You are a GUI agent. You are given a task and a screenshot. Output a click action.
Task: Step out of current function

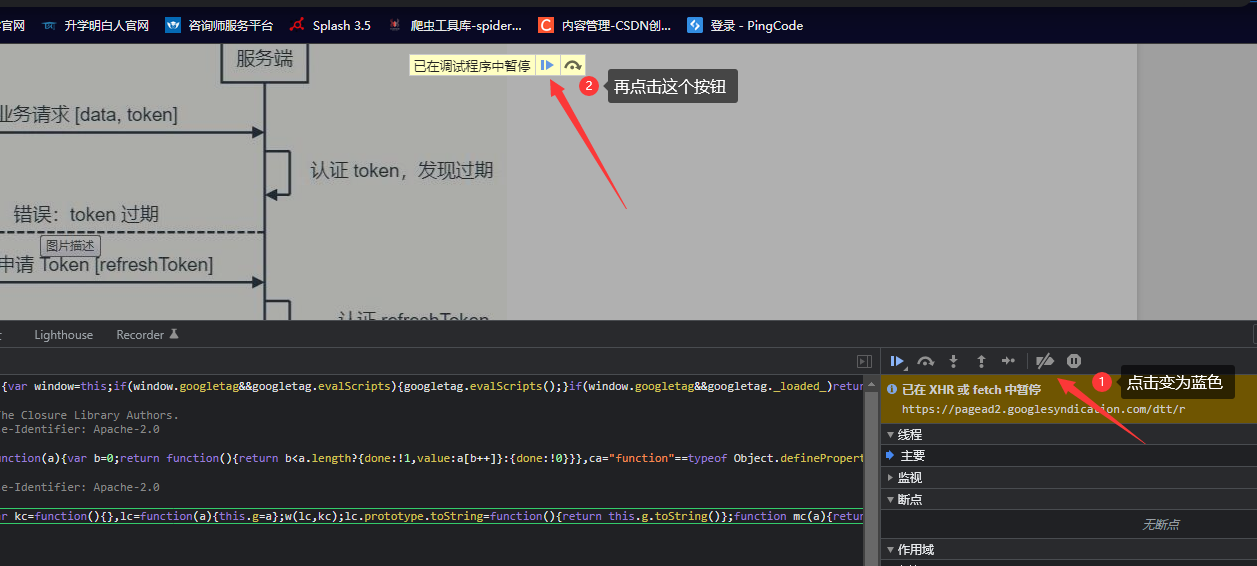(x=982, y=361)
